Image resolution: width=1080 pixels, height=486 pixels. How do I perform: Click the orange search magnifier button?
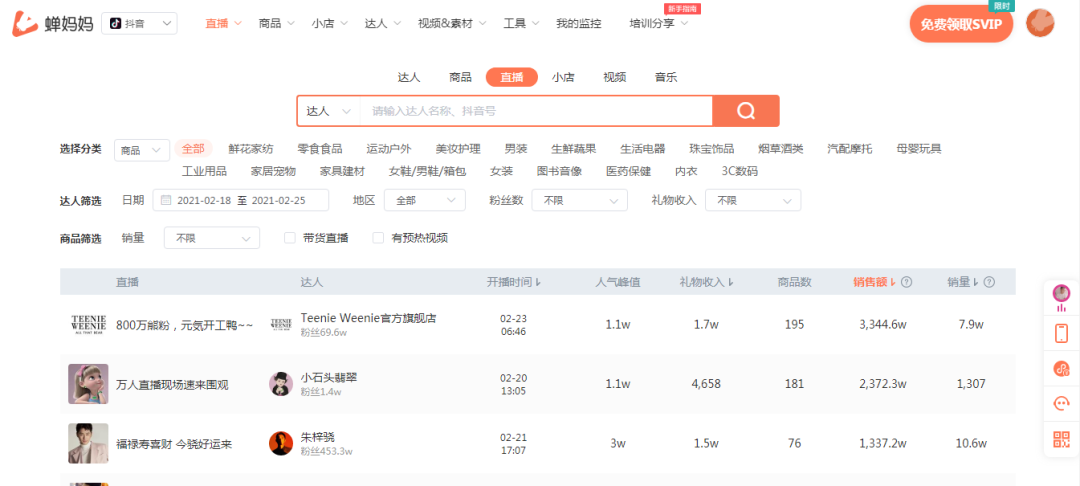[746, 111]
